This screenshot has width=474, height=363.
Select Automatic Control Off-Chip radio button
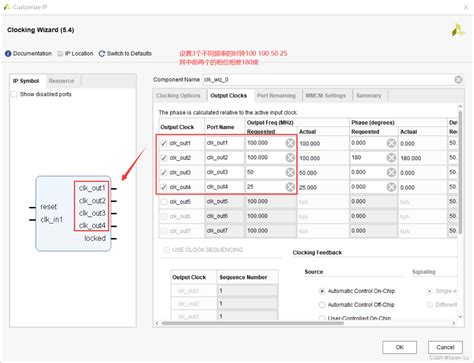point(322,305)
